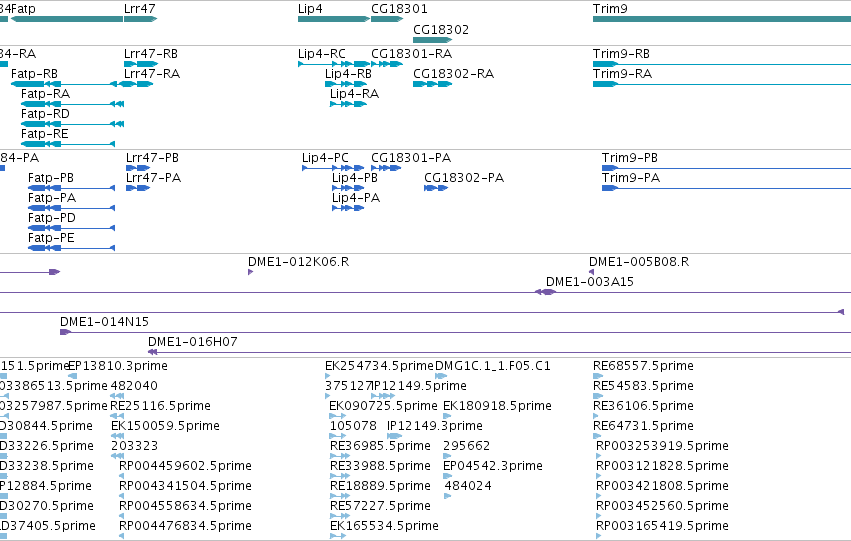Select clone DME1-003A15
This screenshot has height=541, width=851.
(x=546, y=292)
